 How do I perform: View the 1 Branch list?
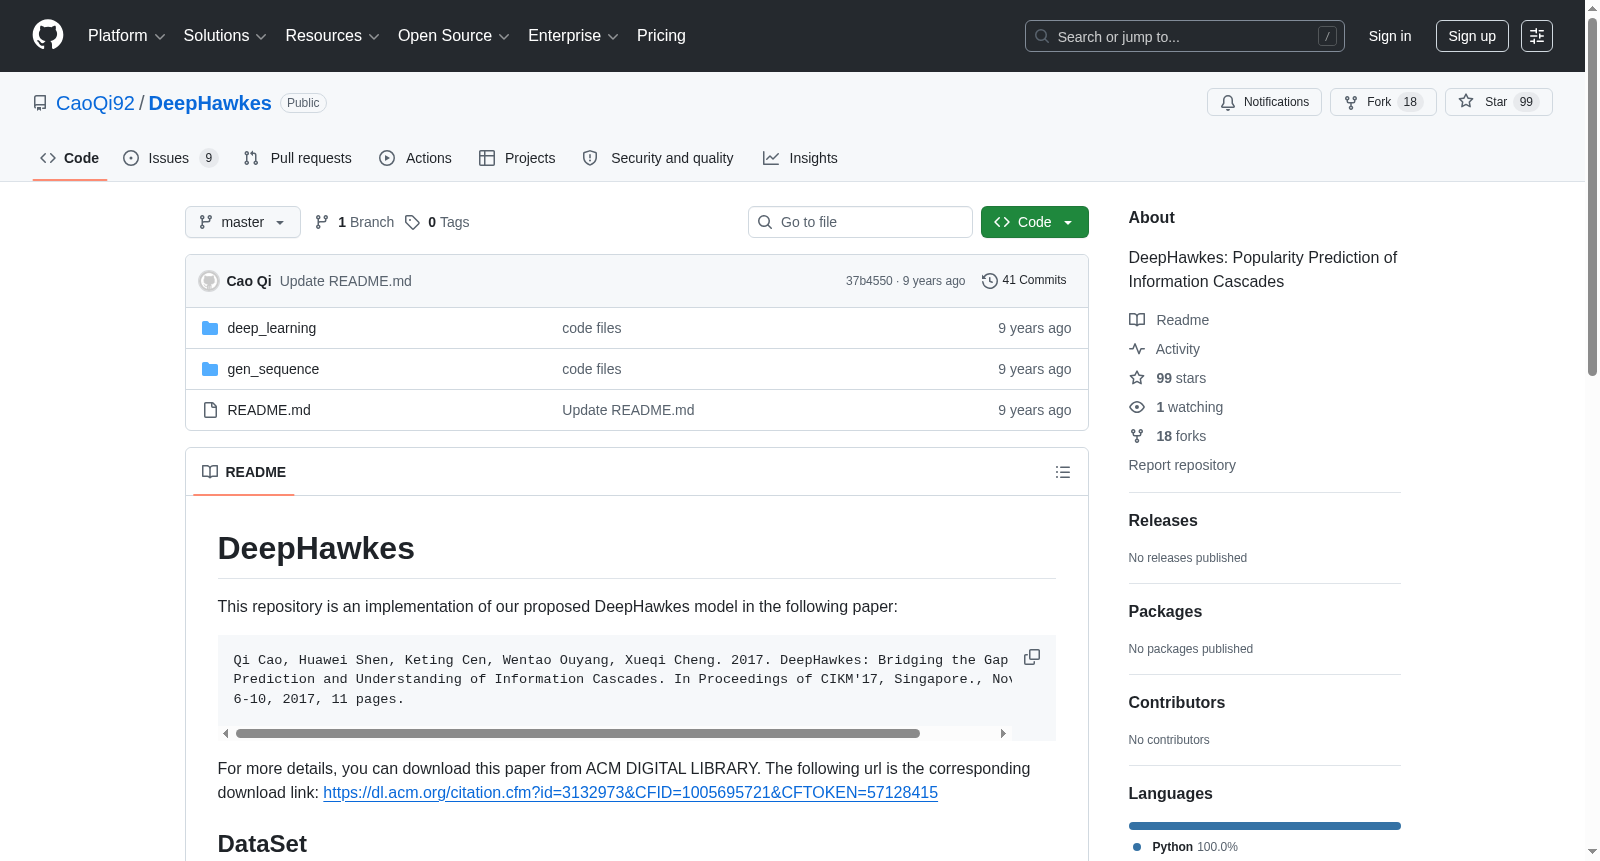pyautogui.click(x=354, y=222)
